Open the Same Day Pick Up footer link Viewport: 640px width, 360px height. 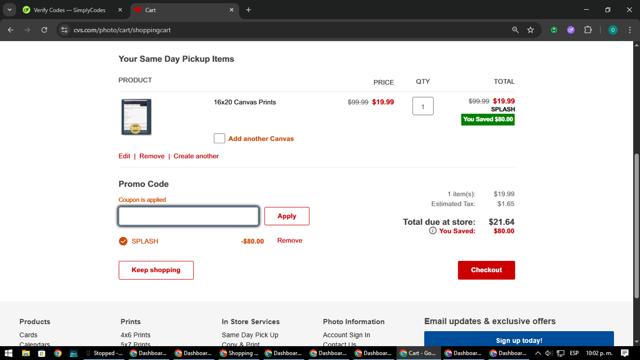pos(250,335)
